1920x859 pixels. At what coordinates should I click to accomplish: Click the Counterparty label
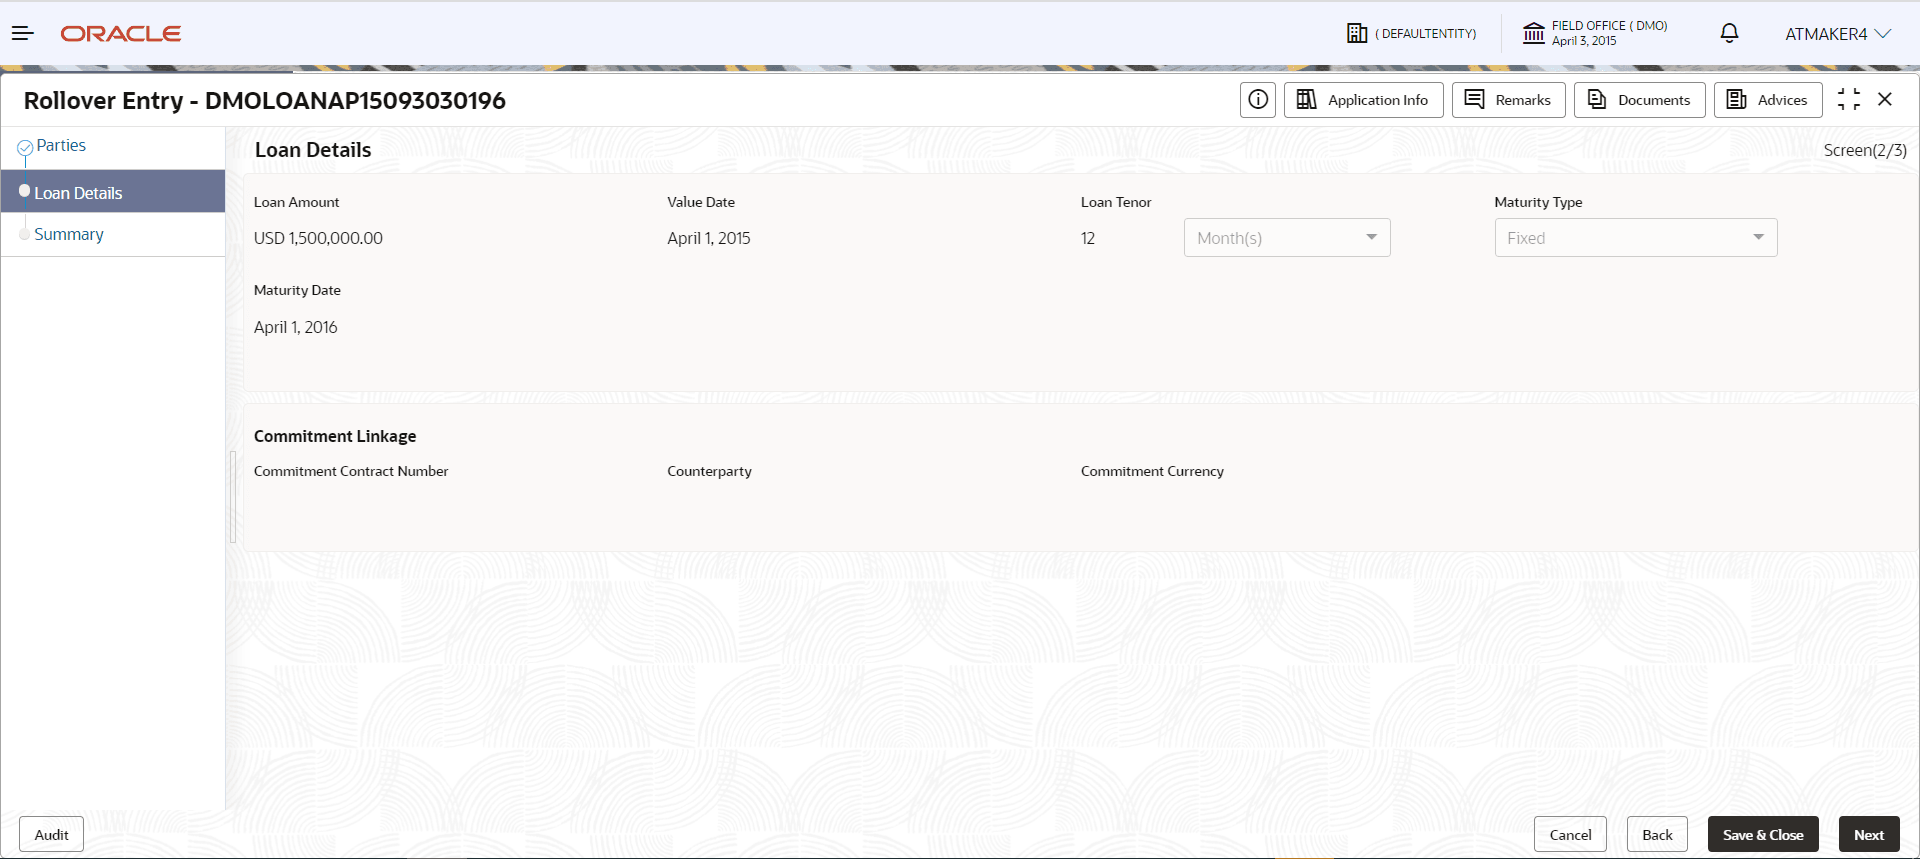(x=709, y=471)
